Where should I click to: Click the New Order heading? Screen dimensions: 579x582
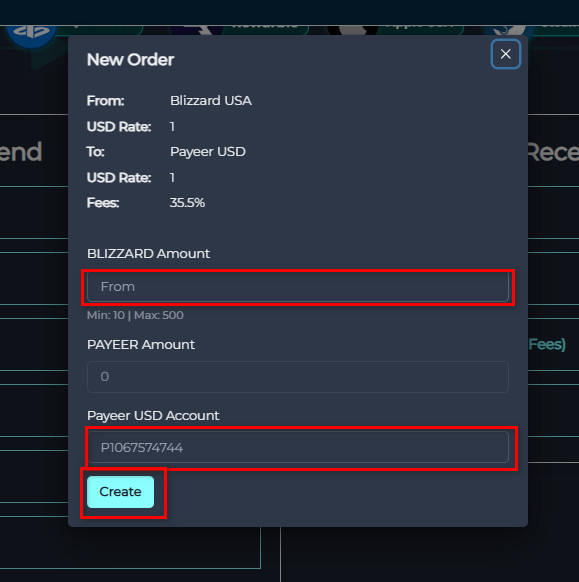(130, 60)
